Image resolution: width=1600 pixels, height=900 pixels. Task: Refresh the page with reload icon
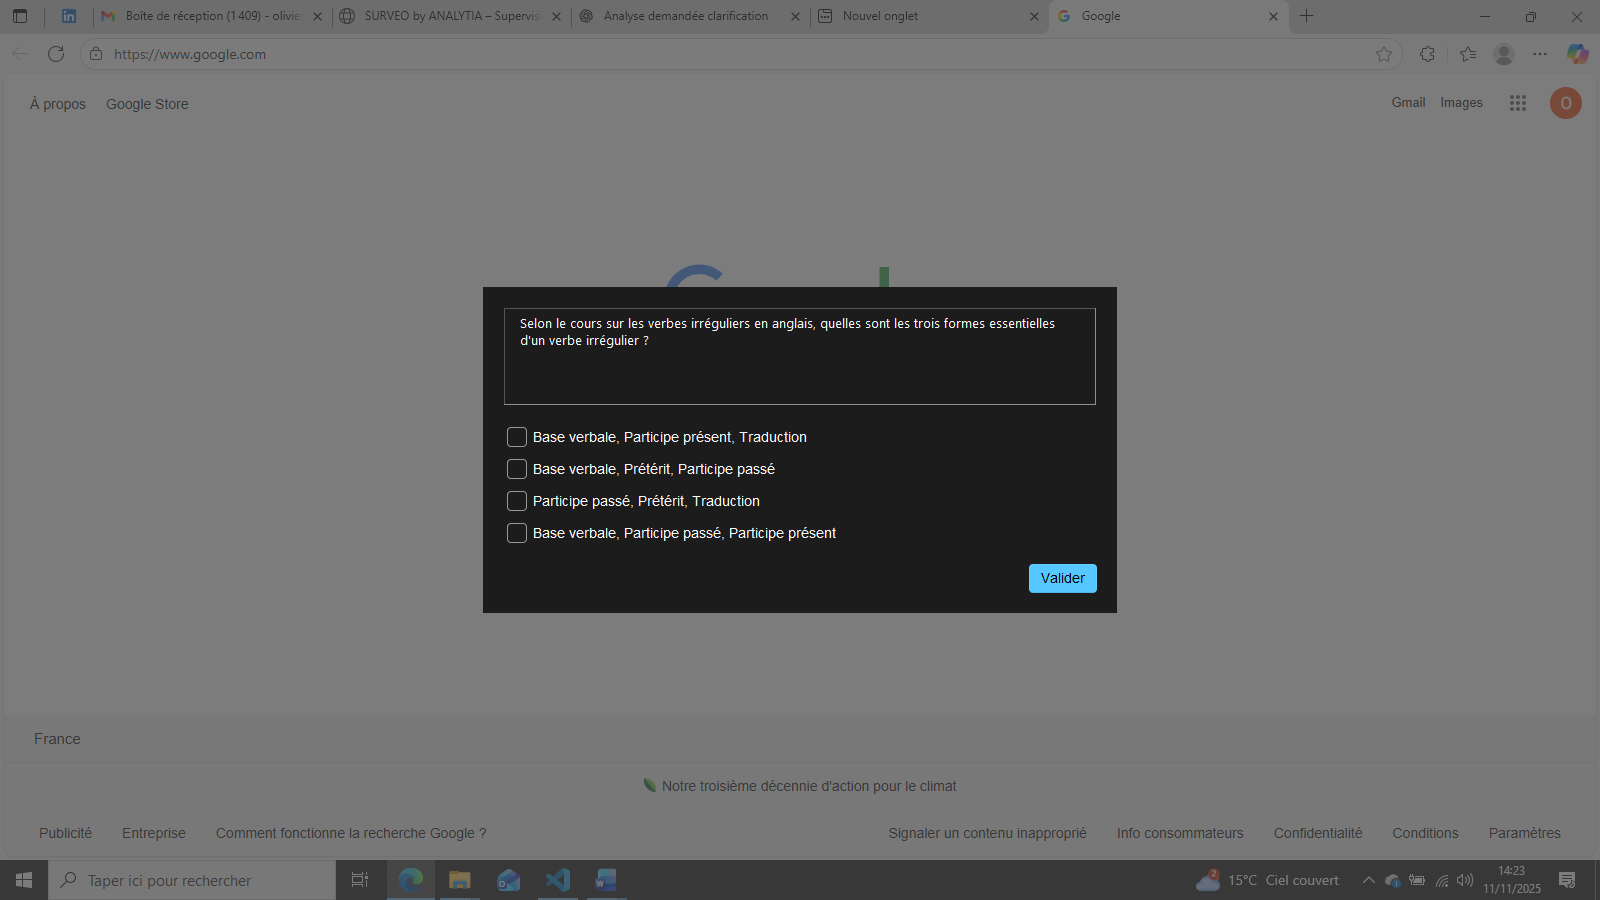click(x=56, y=54)
